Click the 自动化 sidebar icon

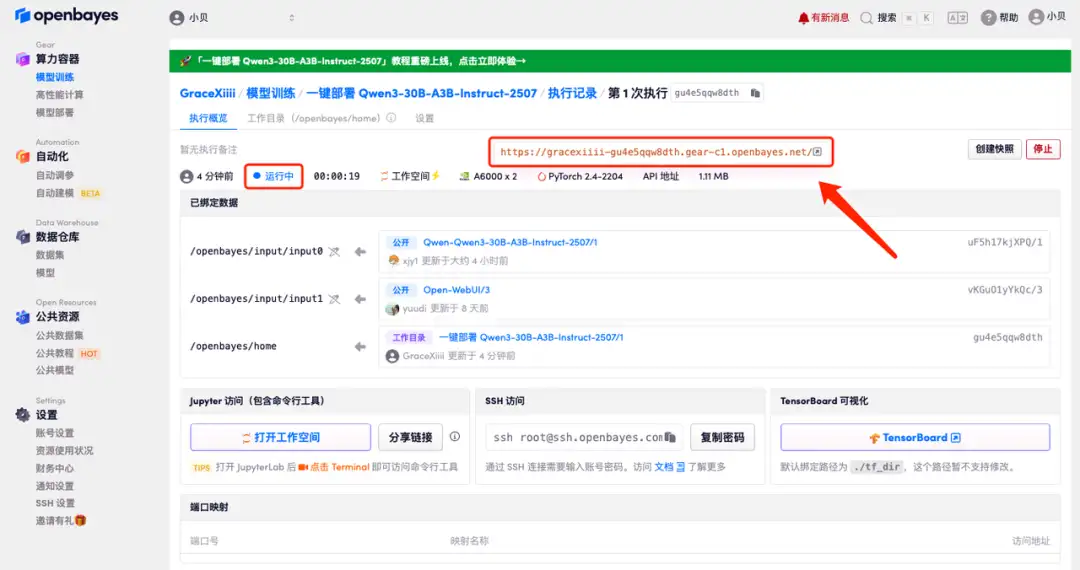pos(23,156)
